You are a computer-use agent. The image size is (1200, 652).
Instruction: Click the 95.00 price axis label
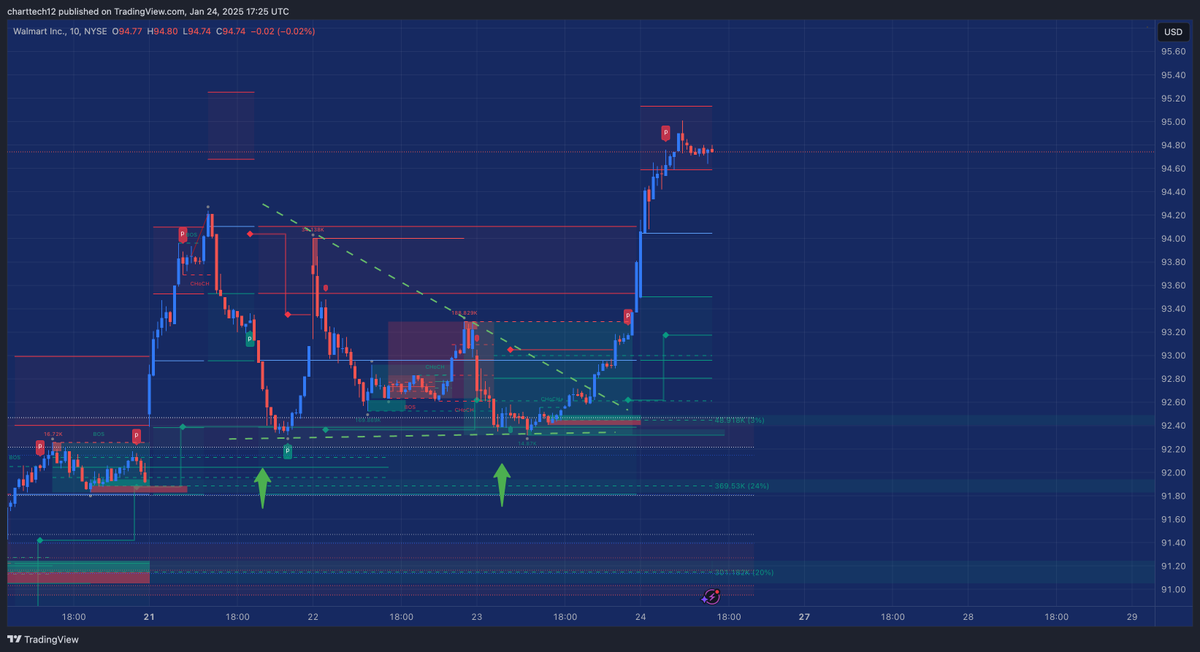coord(1173,122)
